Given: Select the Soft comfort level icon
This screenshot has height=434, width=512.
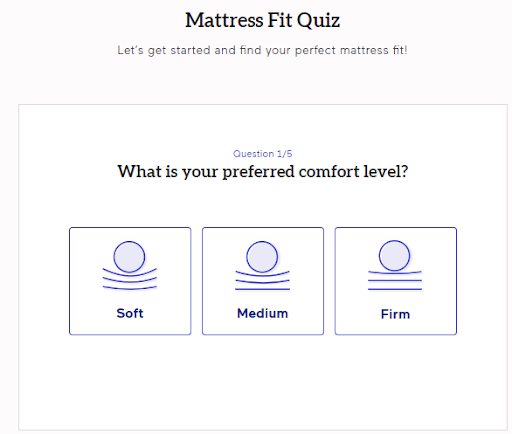Looking at the screenshot, I should [130, 265].
